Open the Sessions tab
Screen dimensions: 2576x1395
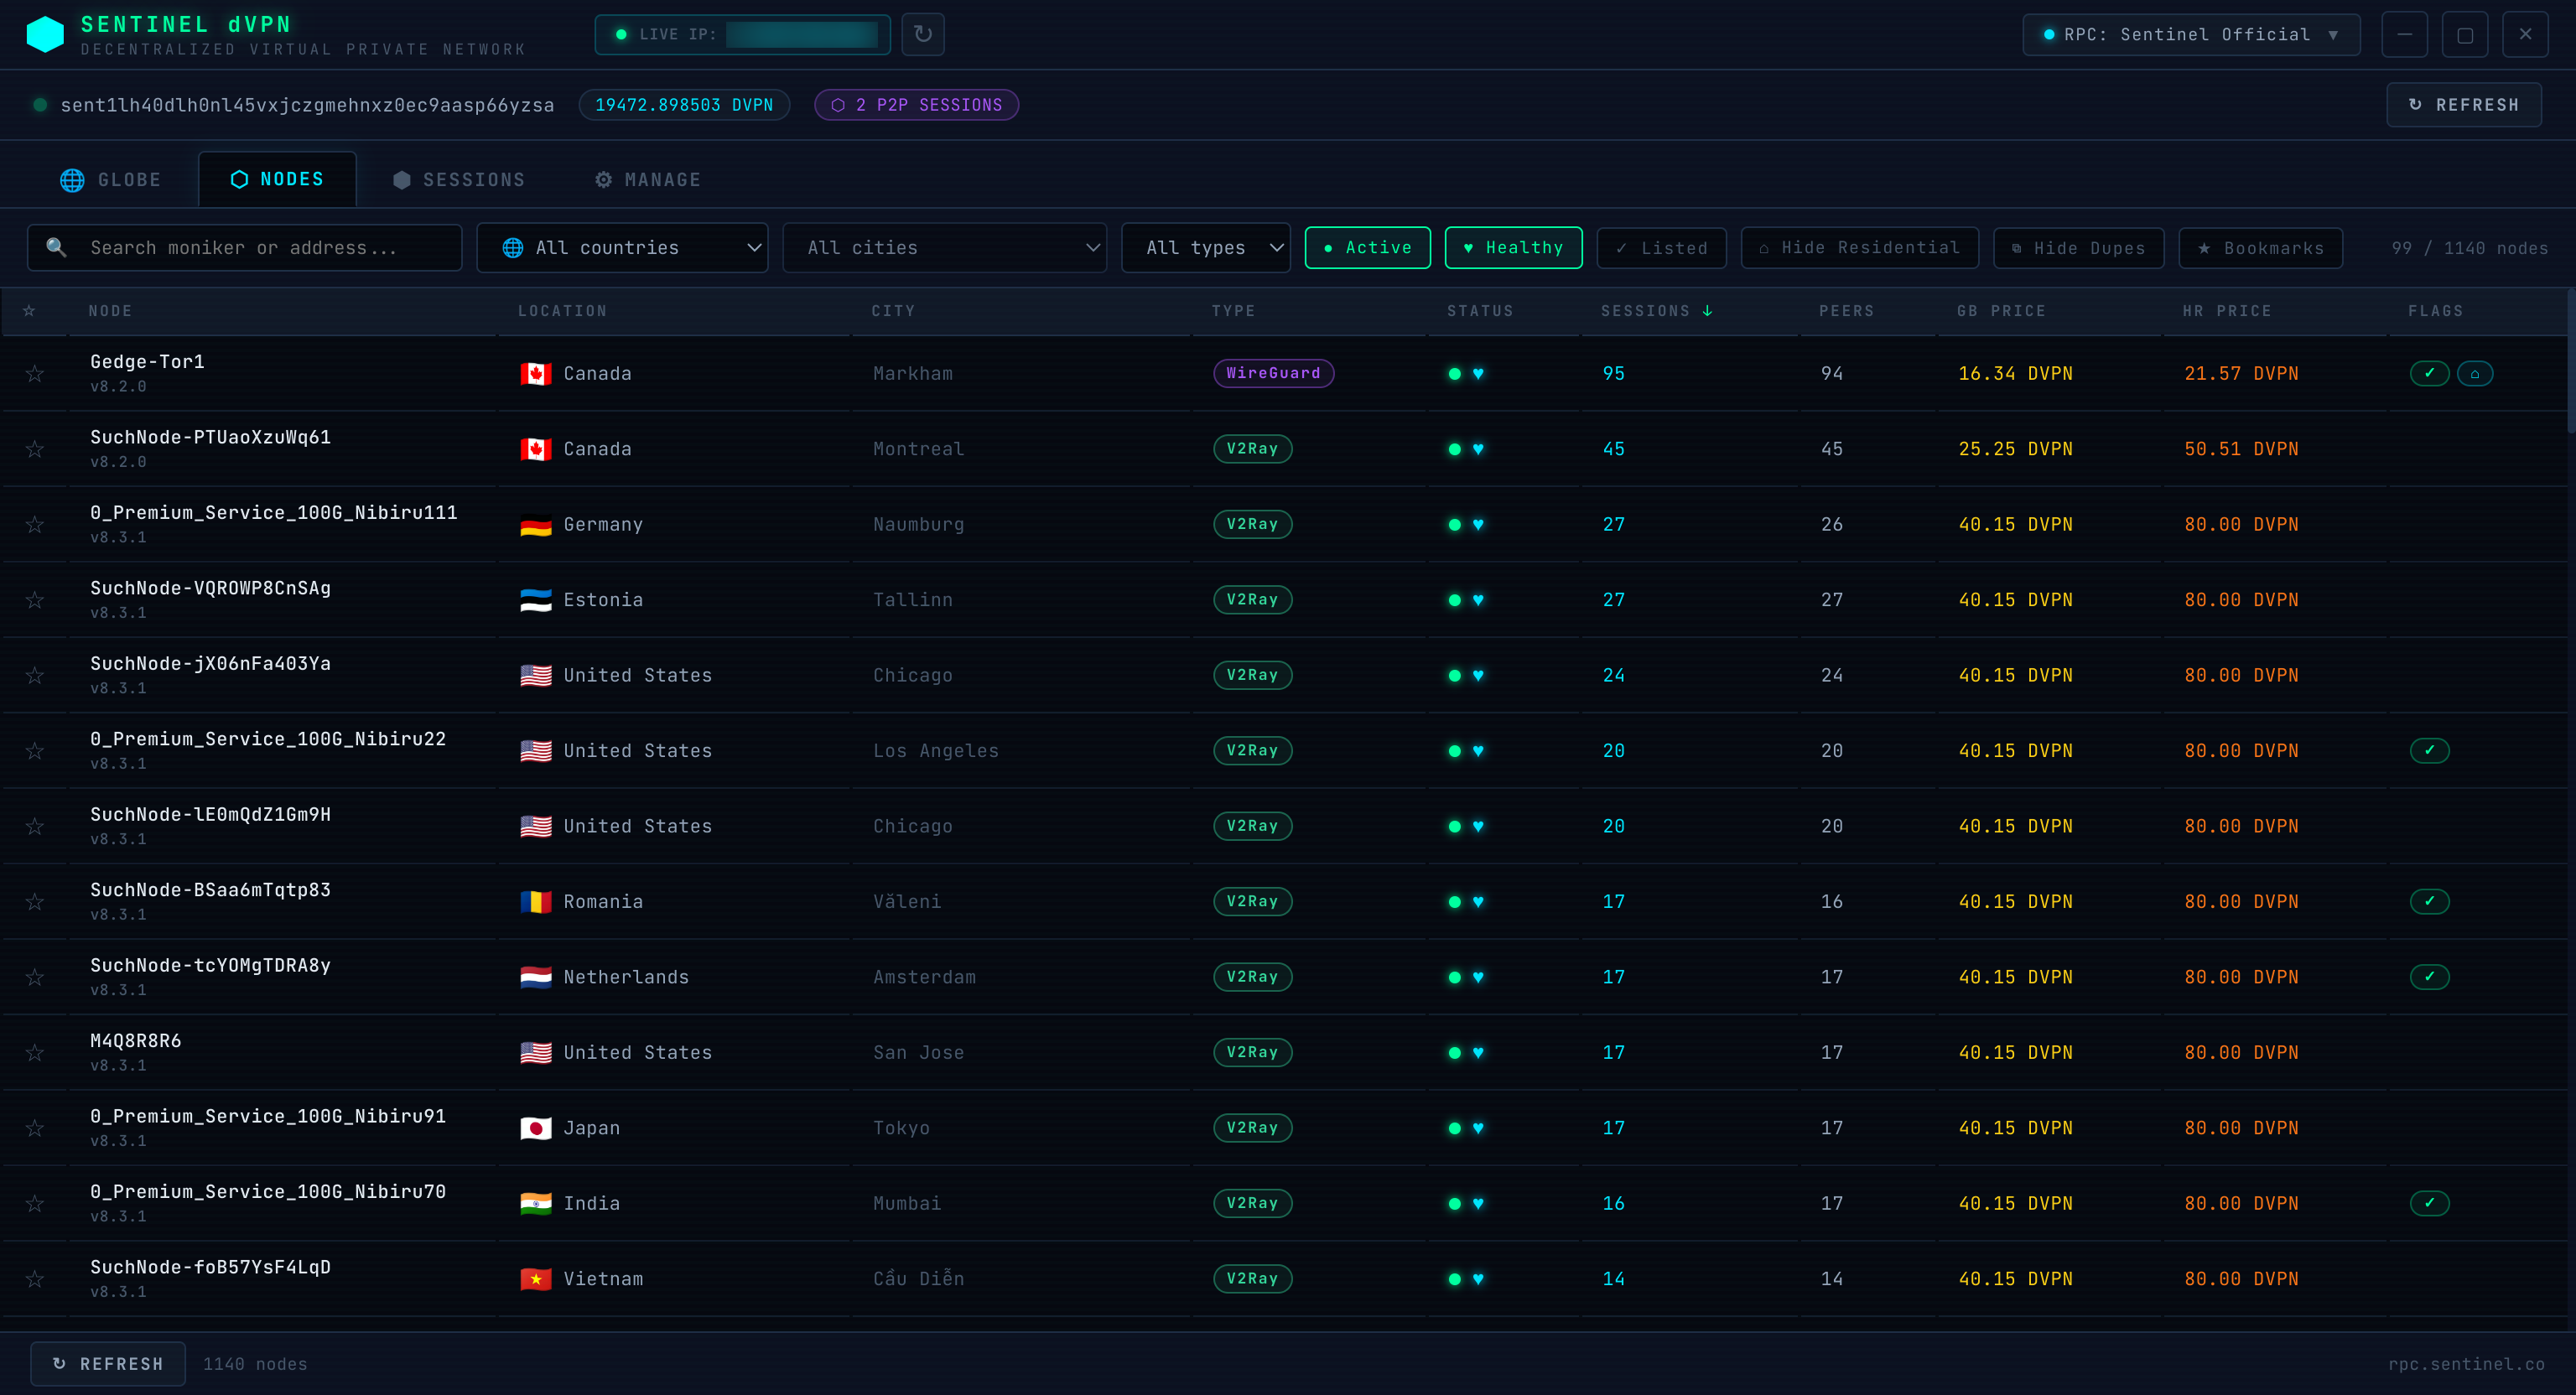click(x=459, y=180)
